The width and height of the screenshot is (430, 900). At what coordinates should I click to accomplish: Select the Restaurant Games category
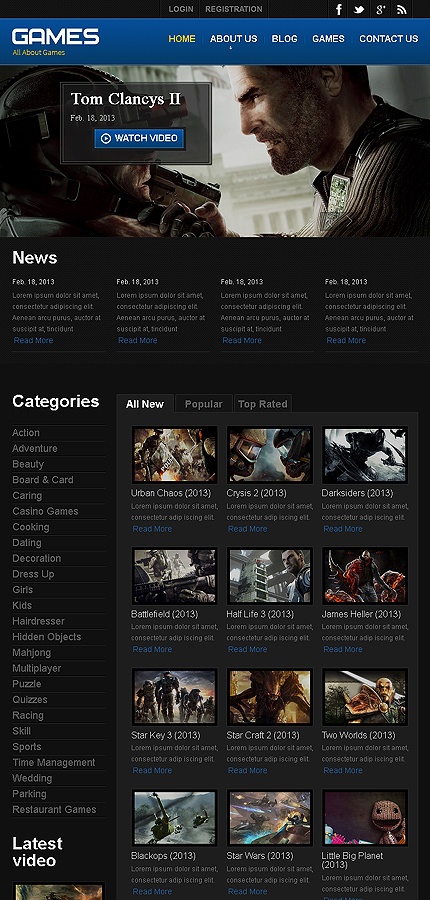pos(55,809)
